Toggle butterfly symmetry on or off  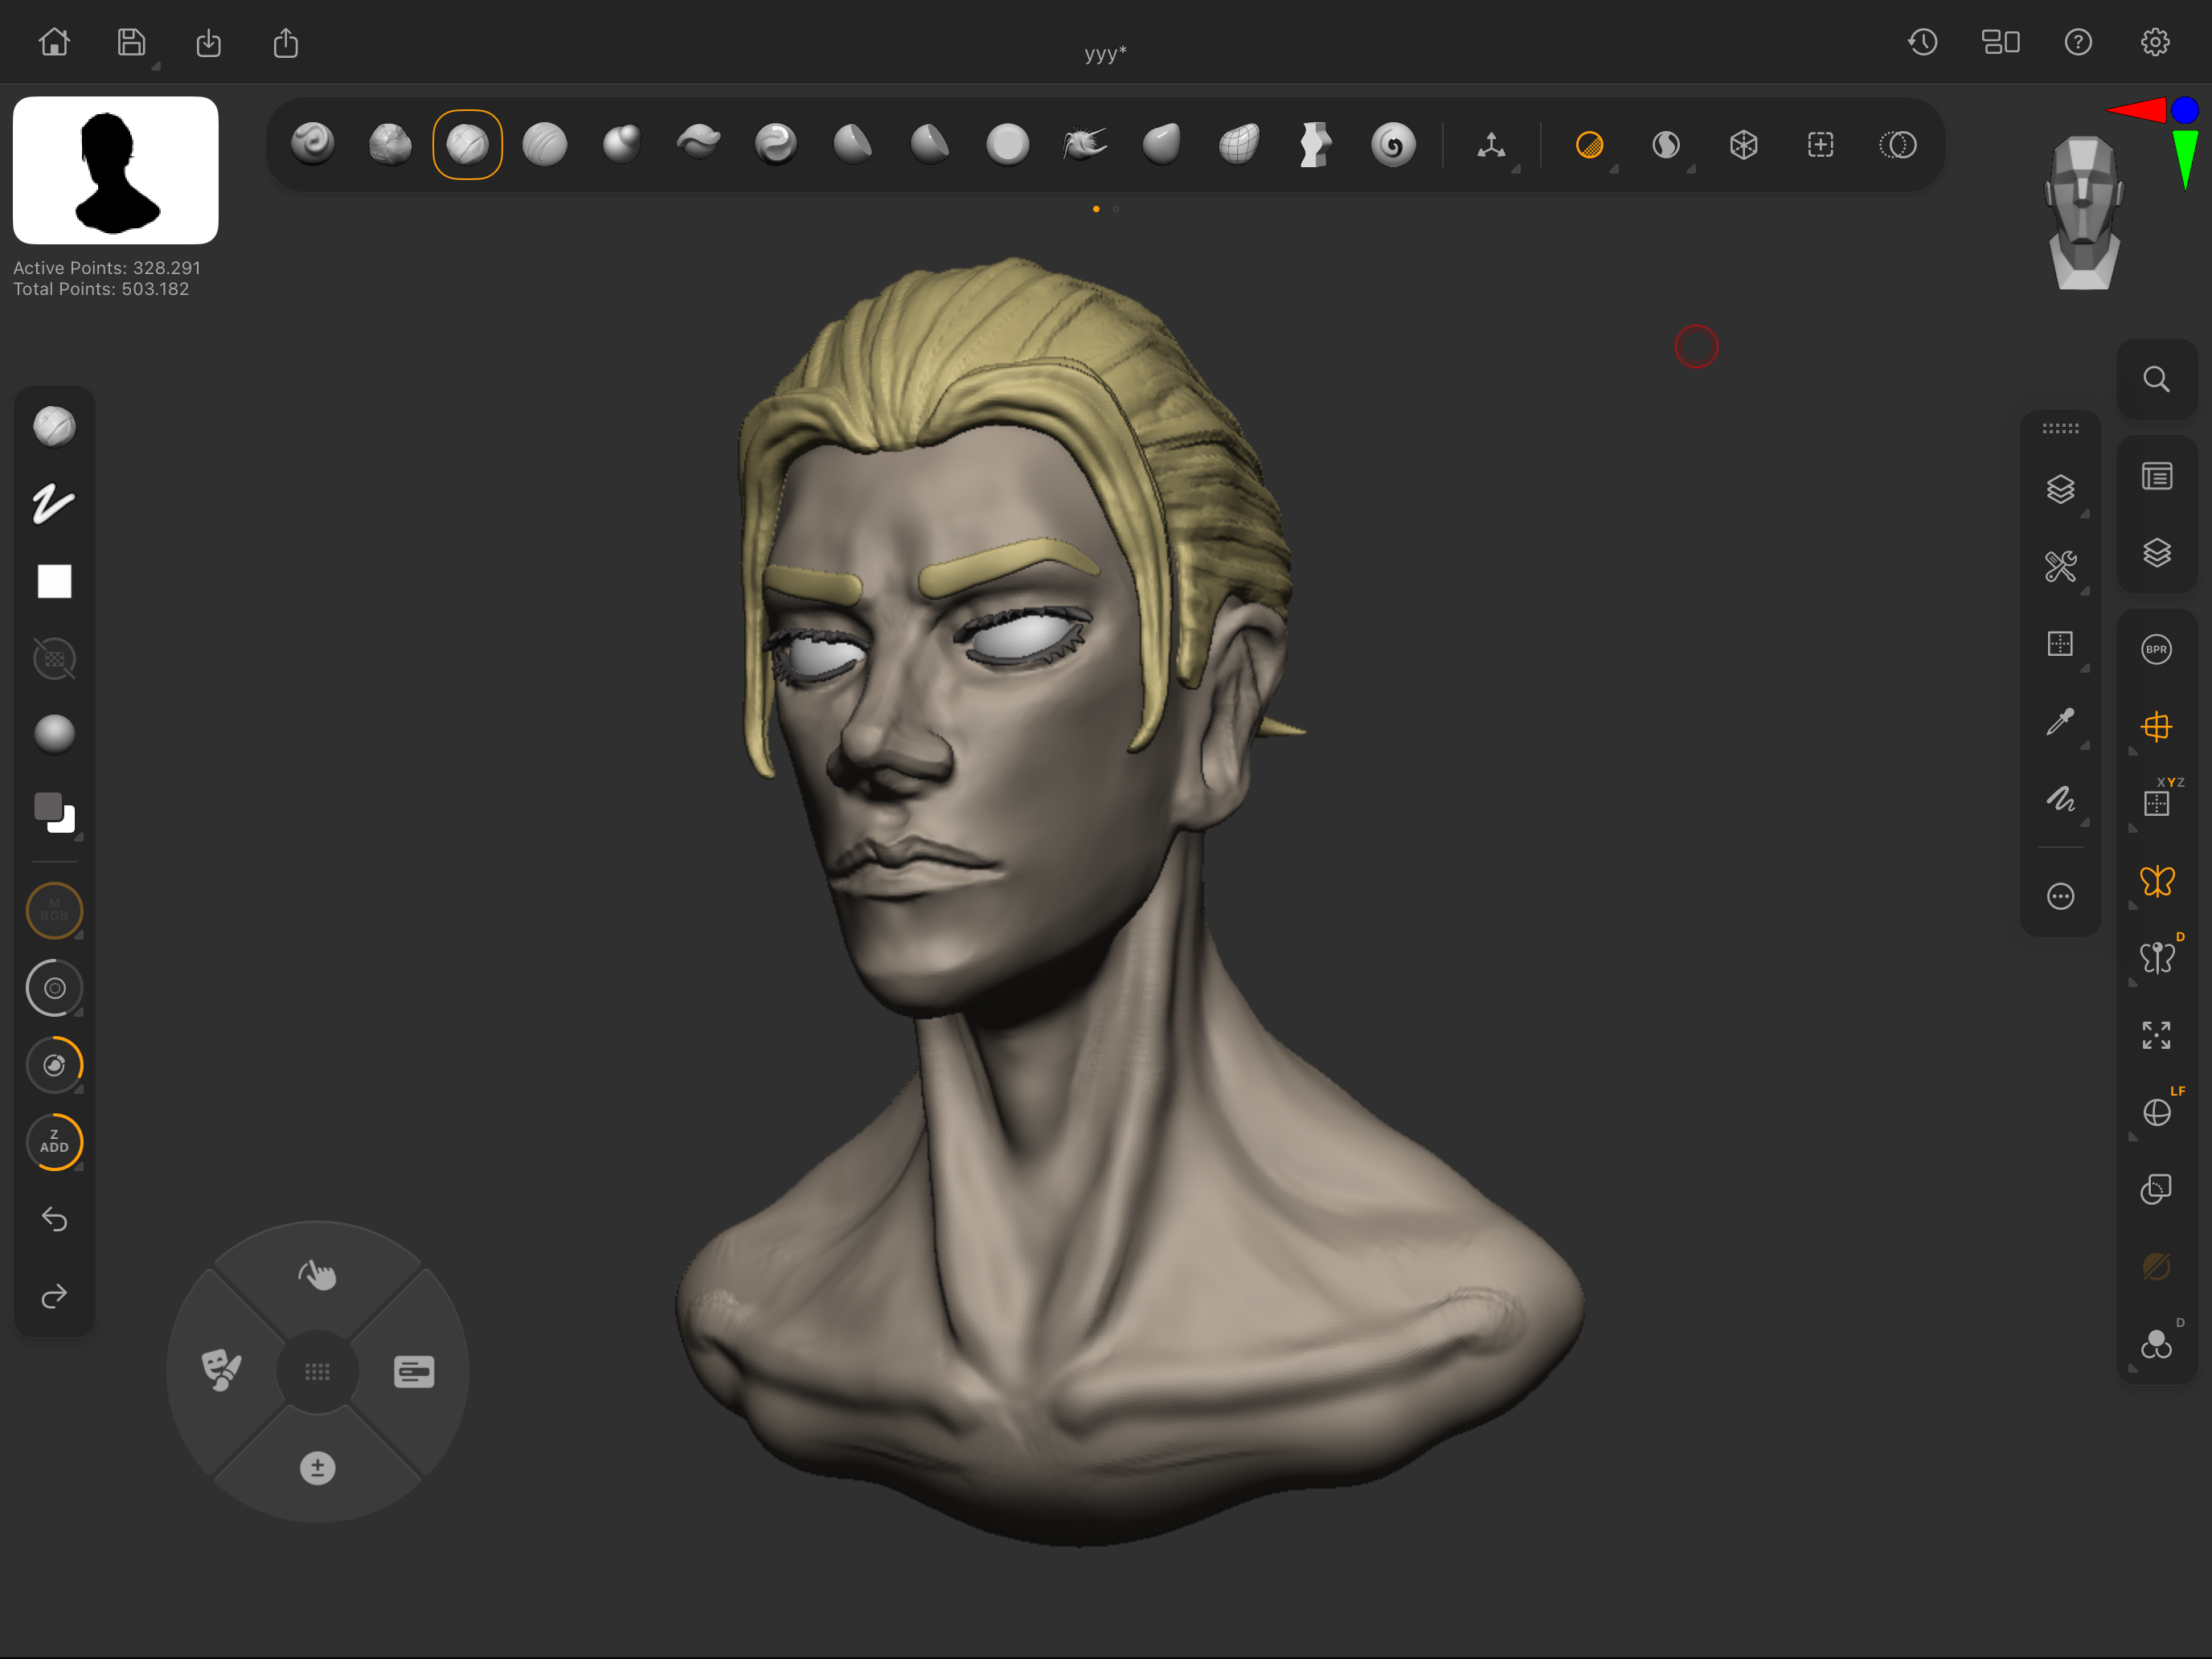[x=2156, y=881]
